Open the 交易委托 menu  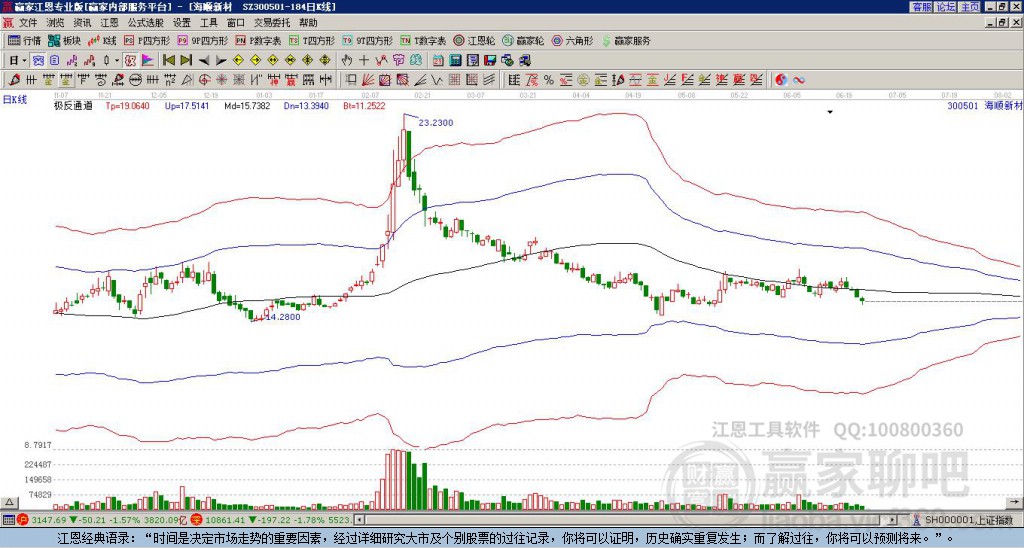(x=272, y=23)
